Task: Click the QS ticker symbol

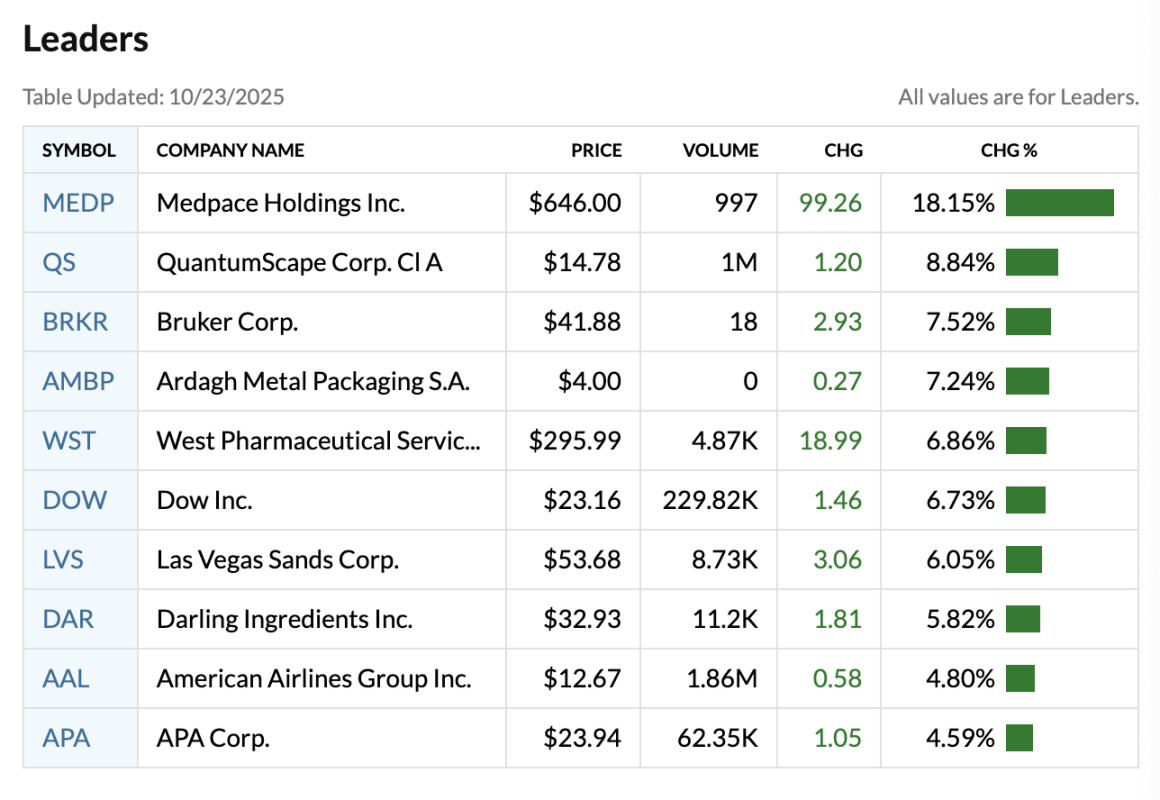Action: coord(59,262)
